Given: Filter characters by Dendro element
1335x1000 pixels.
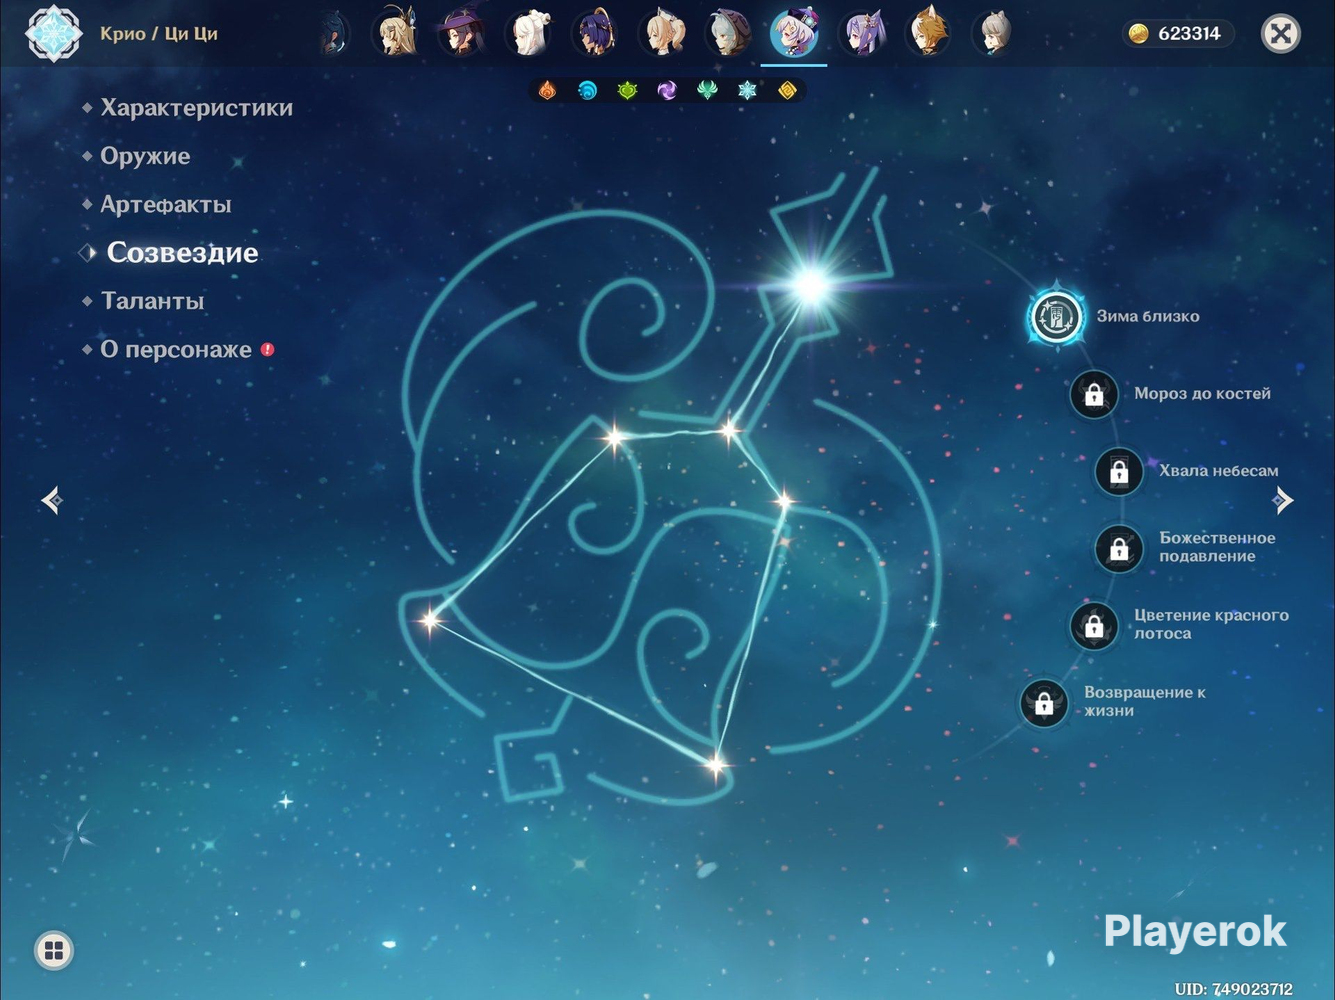Looking at the screenshot, I should point(627,91).
